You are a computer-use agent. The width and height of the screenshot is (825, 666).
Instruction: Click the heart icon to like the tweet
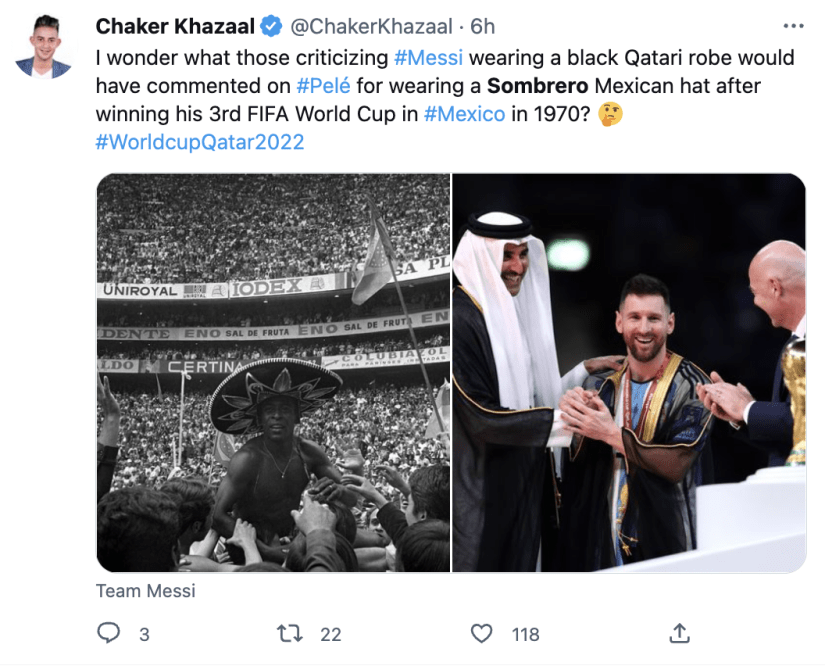tap(481, 633)
